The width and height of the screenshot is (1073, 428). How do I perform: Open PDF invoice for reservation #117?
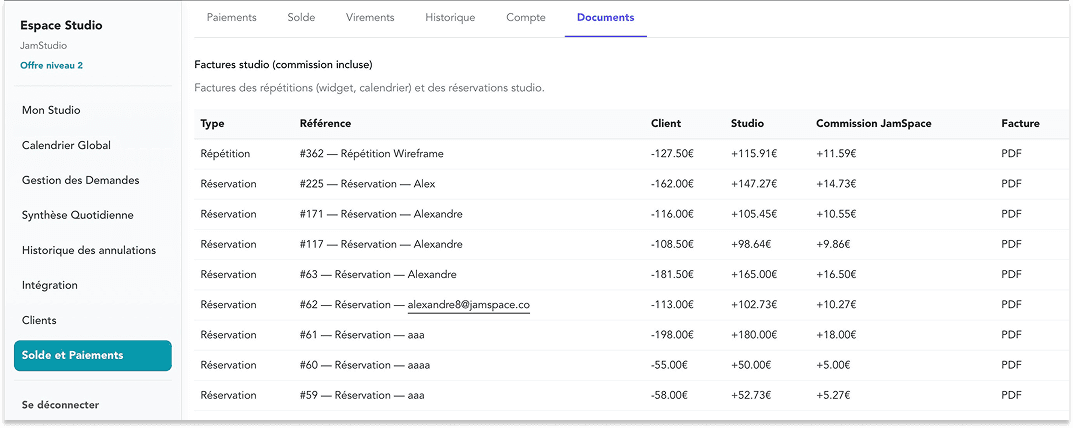click(1011, 244)
